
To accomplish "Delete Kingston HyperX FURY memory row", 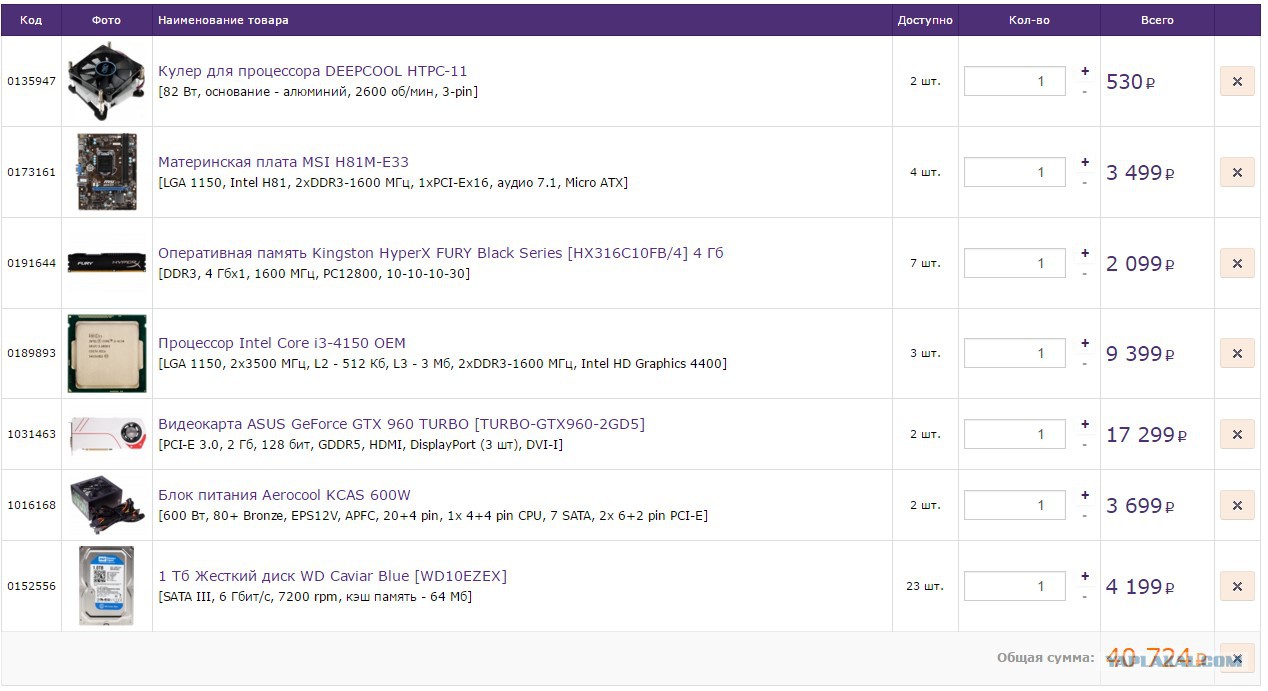I will [1237, 263].
